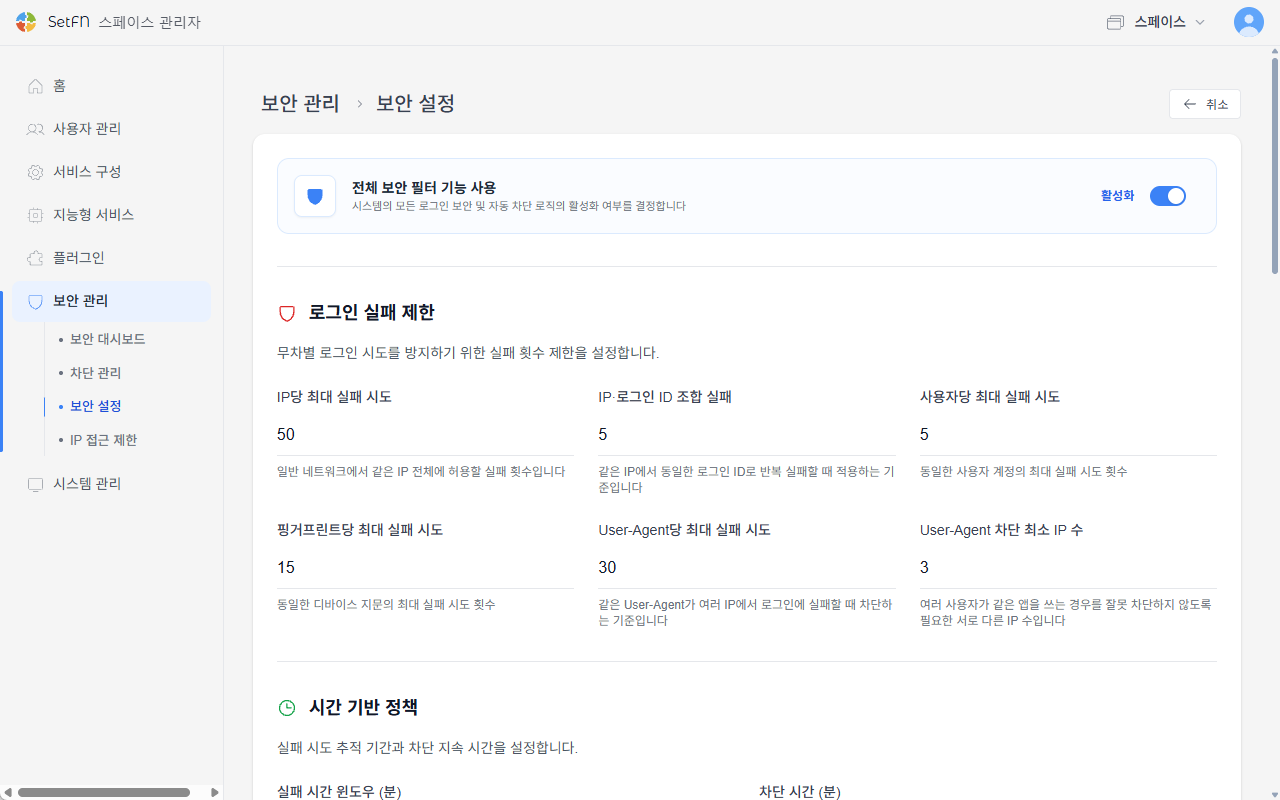Edit the 핑거프린트당 최대 실패 시도 field
Screen dimensions: 1280x800
(x=425, y=568)
